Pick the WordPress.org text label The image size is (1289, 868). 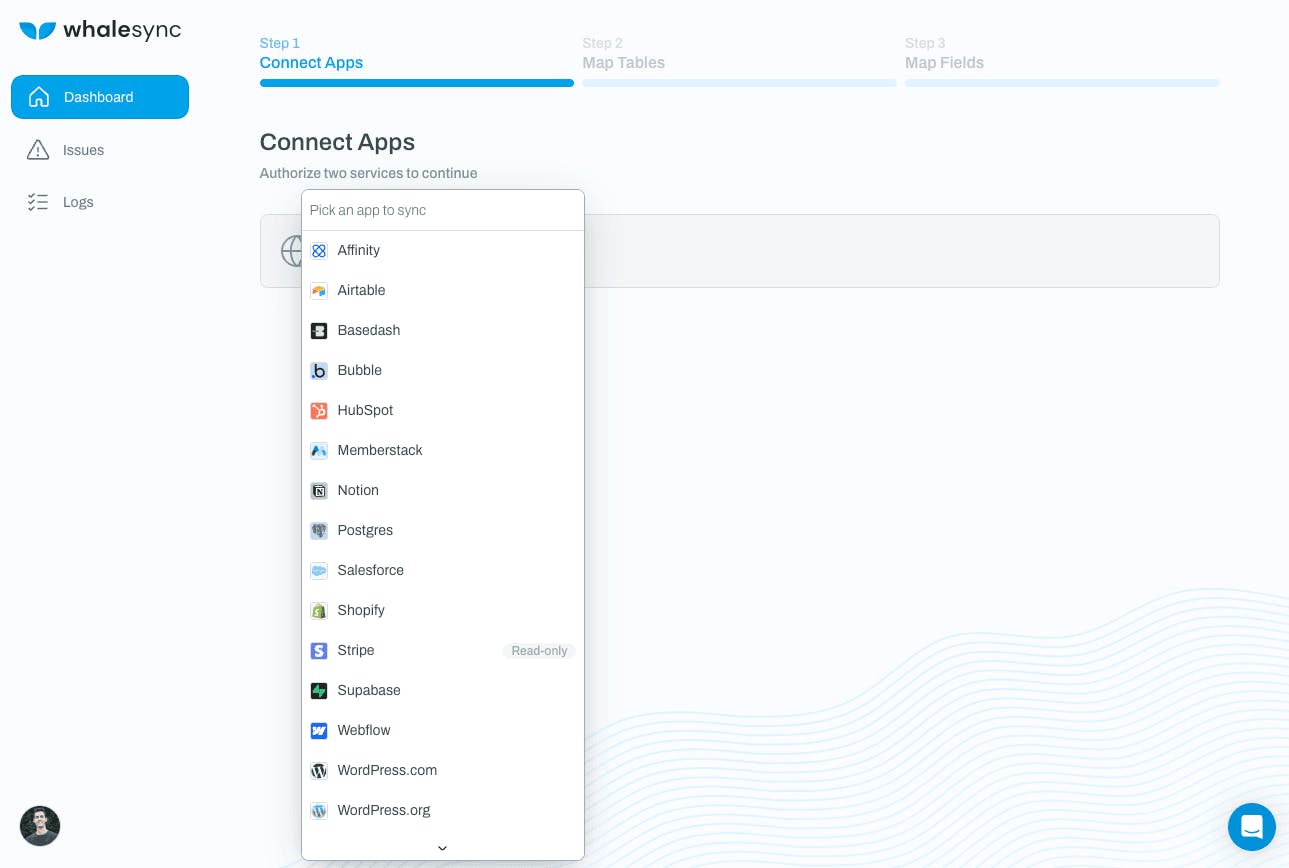point(384,810)
